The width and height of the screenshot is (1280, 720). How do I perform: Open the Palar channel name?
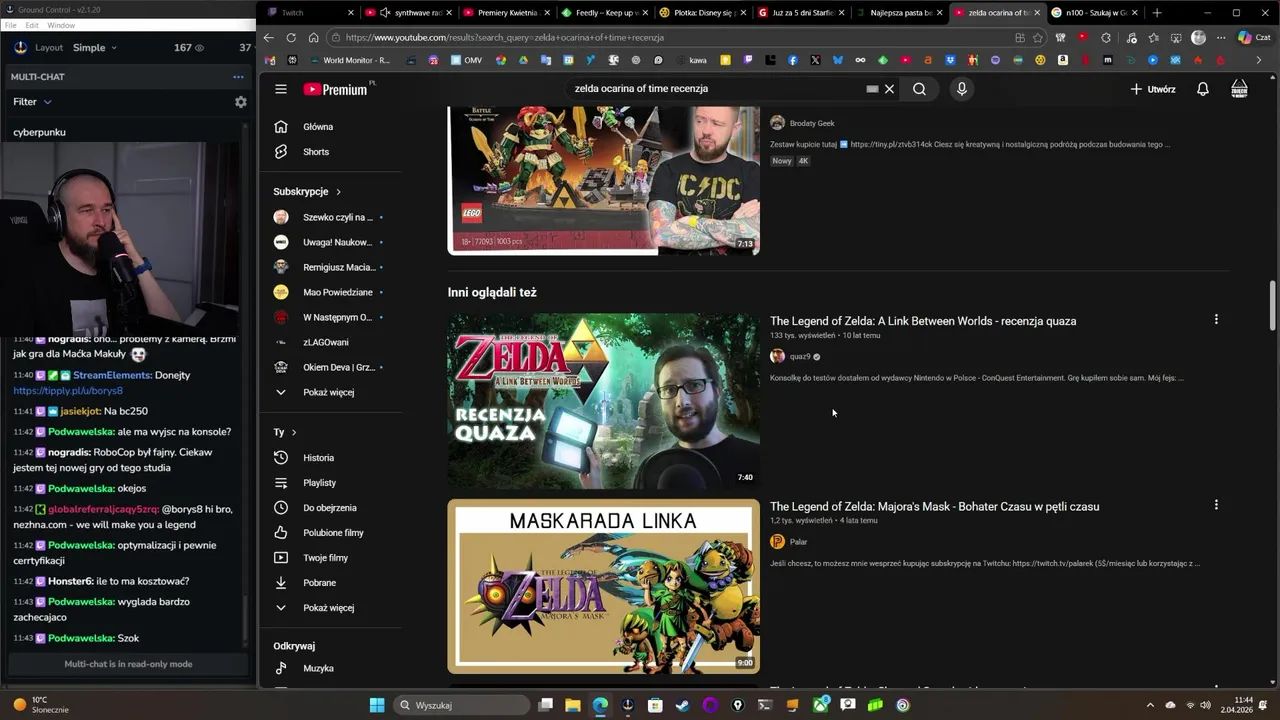[798, 542]
